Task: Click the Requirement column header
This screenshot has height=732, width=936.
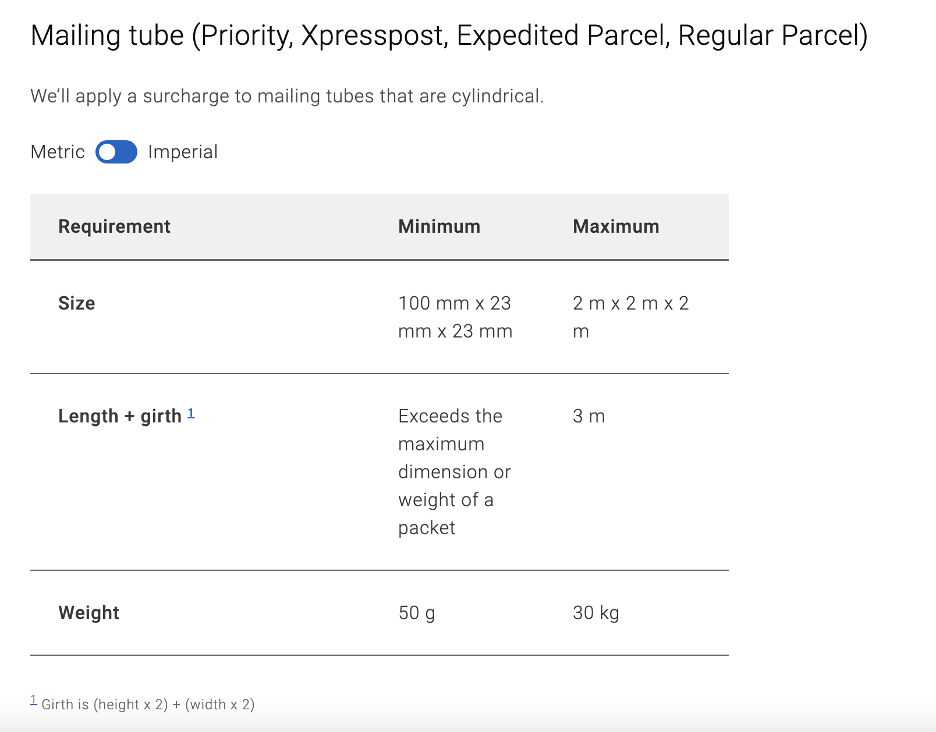Action: (114, 227)
